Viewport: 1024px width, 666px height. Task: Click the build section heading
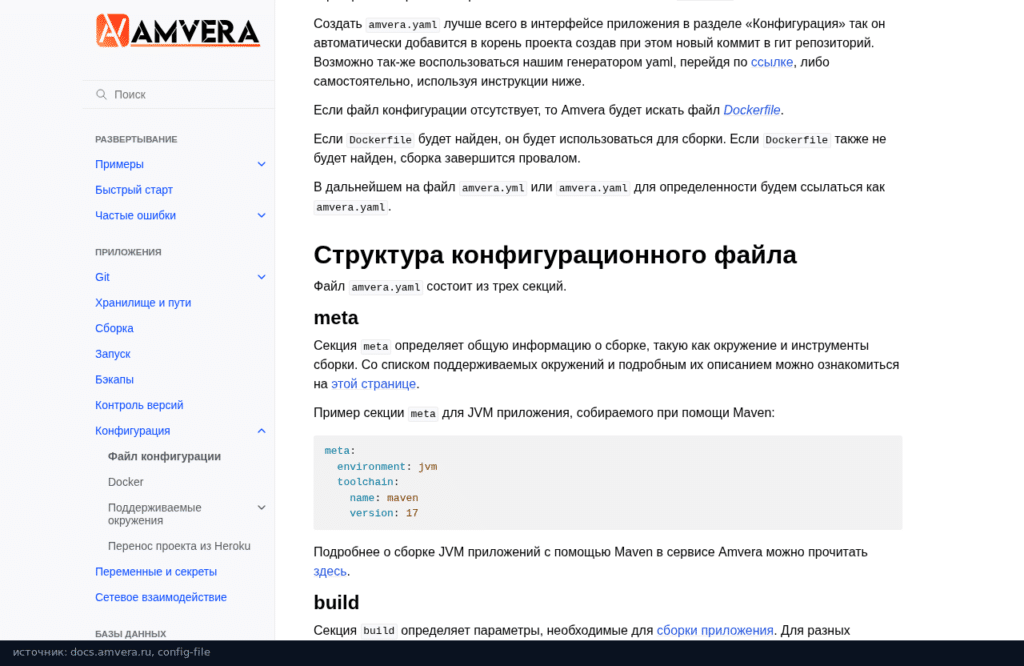(x=336, y=602)
